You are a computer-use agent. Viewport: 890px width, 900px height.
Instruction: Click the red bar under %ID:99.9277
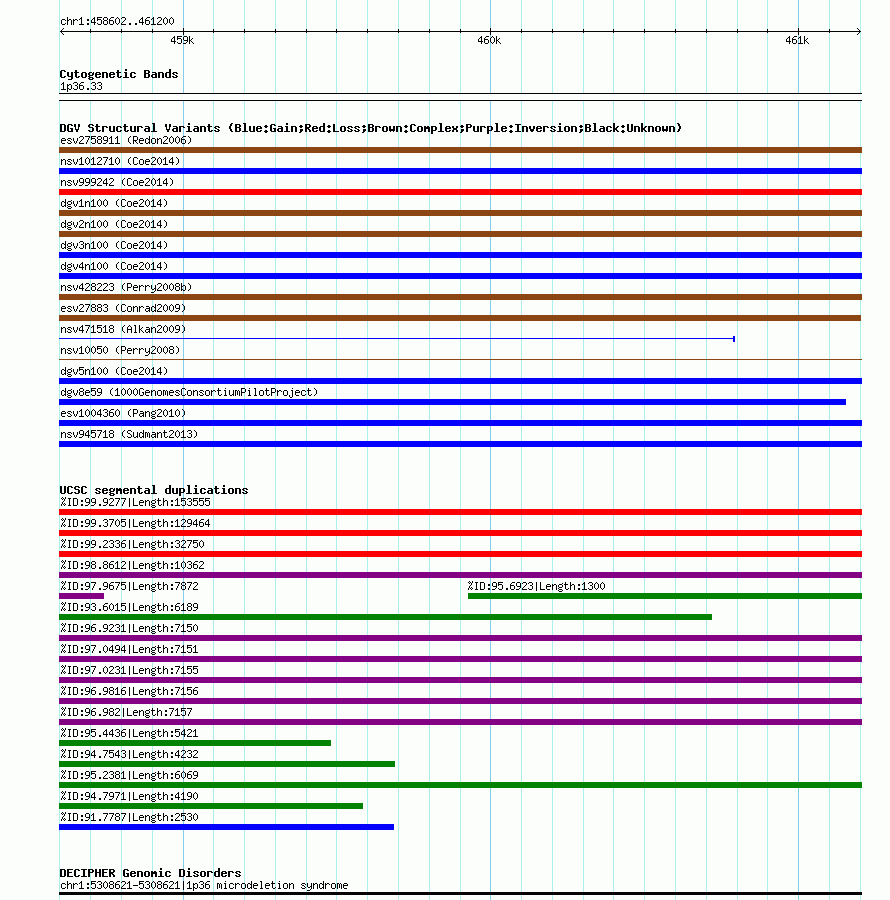tap(460, 513)
